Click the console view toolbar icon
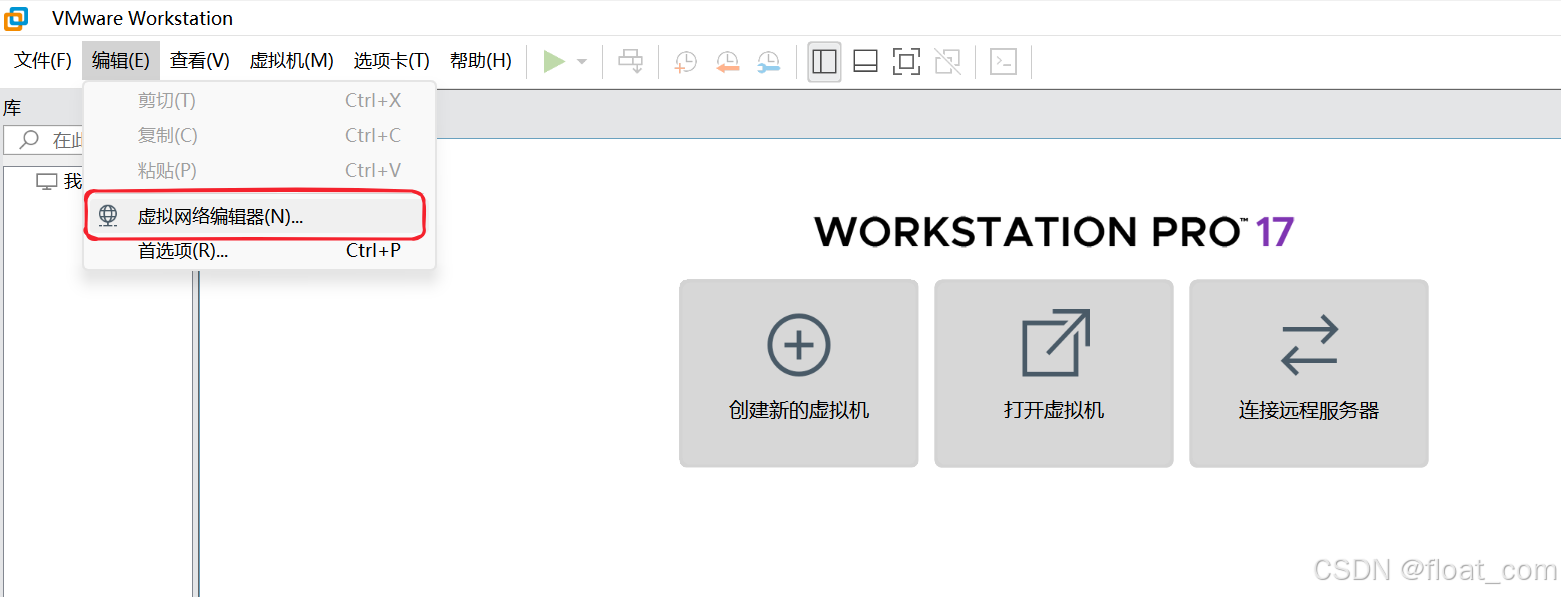The height and width of the screenshot is (597, 1561). point(1004,62)
